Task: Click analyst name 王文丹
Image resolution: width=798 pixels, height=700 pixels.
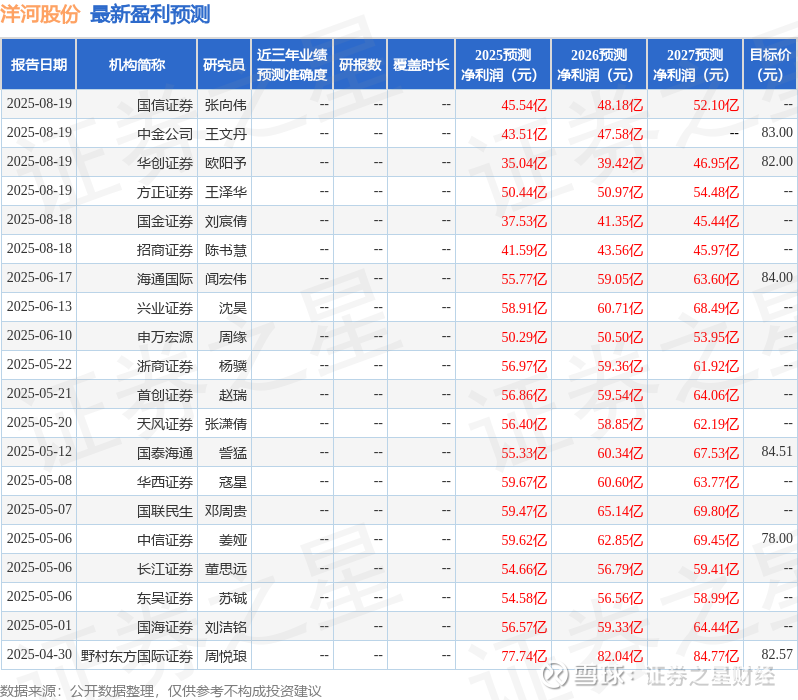Action: pos(225,134)
